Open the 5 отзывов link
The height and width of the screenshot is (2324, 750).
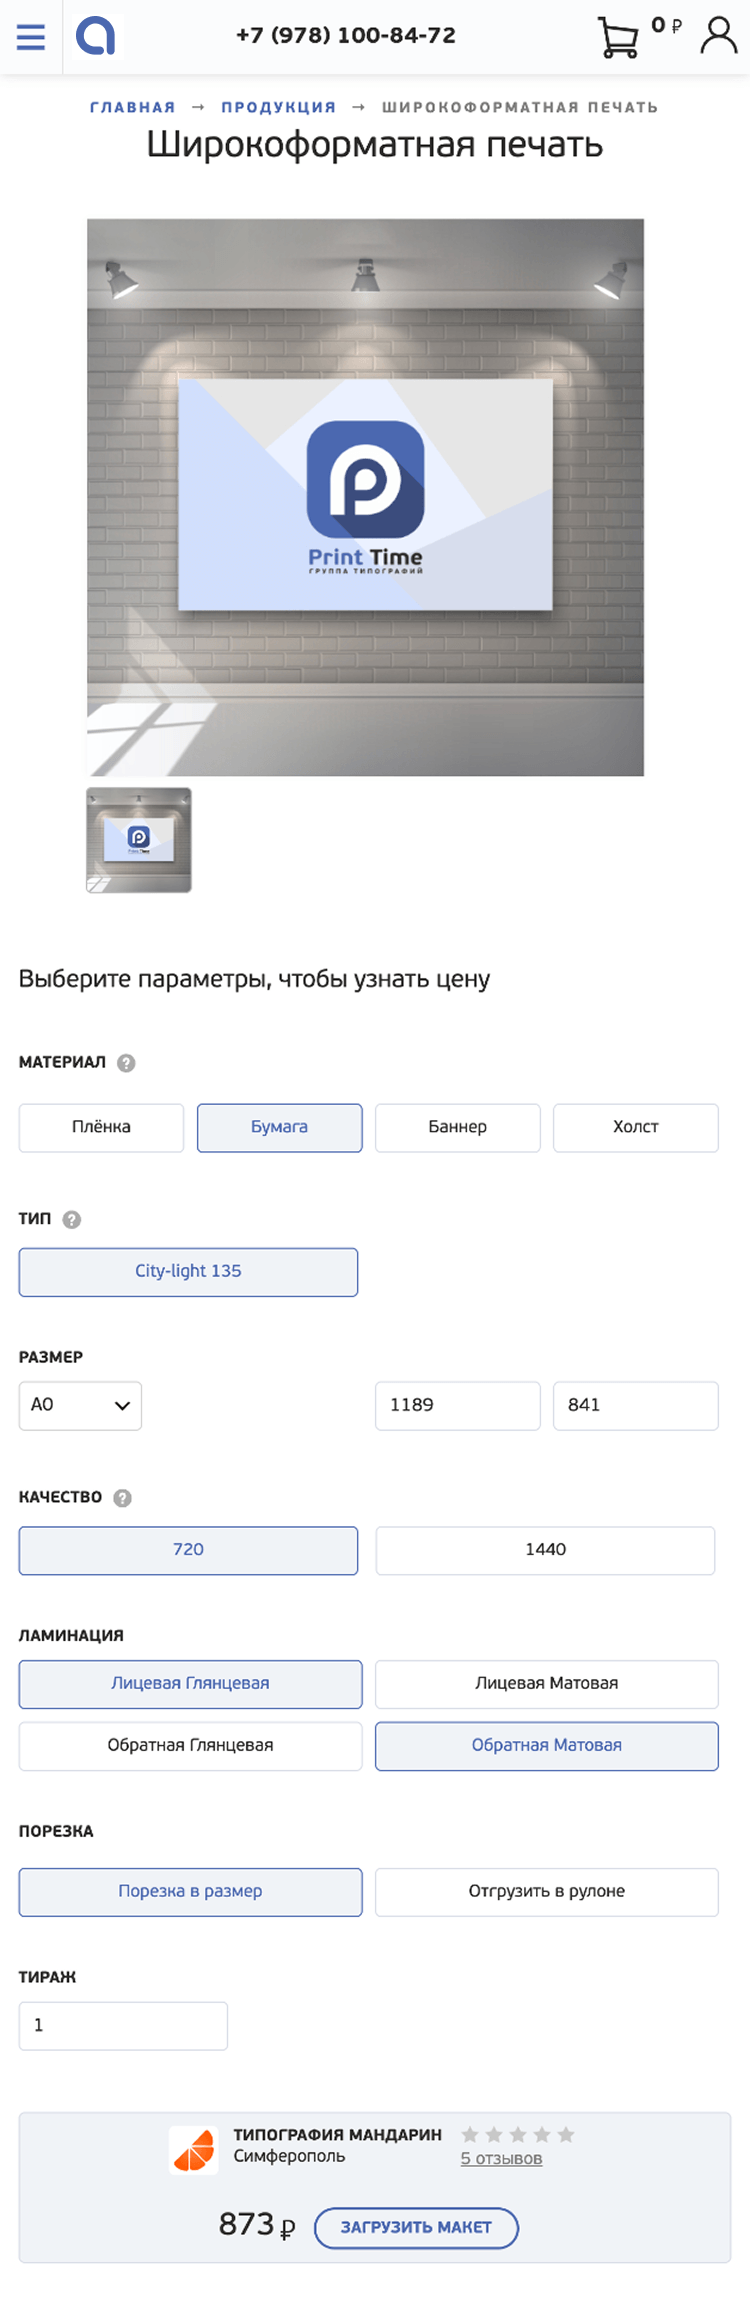pyautogui.click(x=501, y=2158)
